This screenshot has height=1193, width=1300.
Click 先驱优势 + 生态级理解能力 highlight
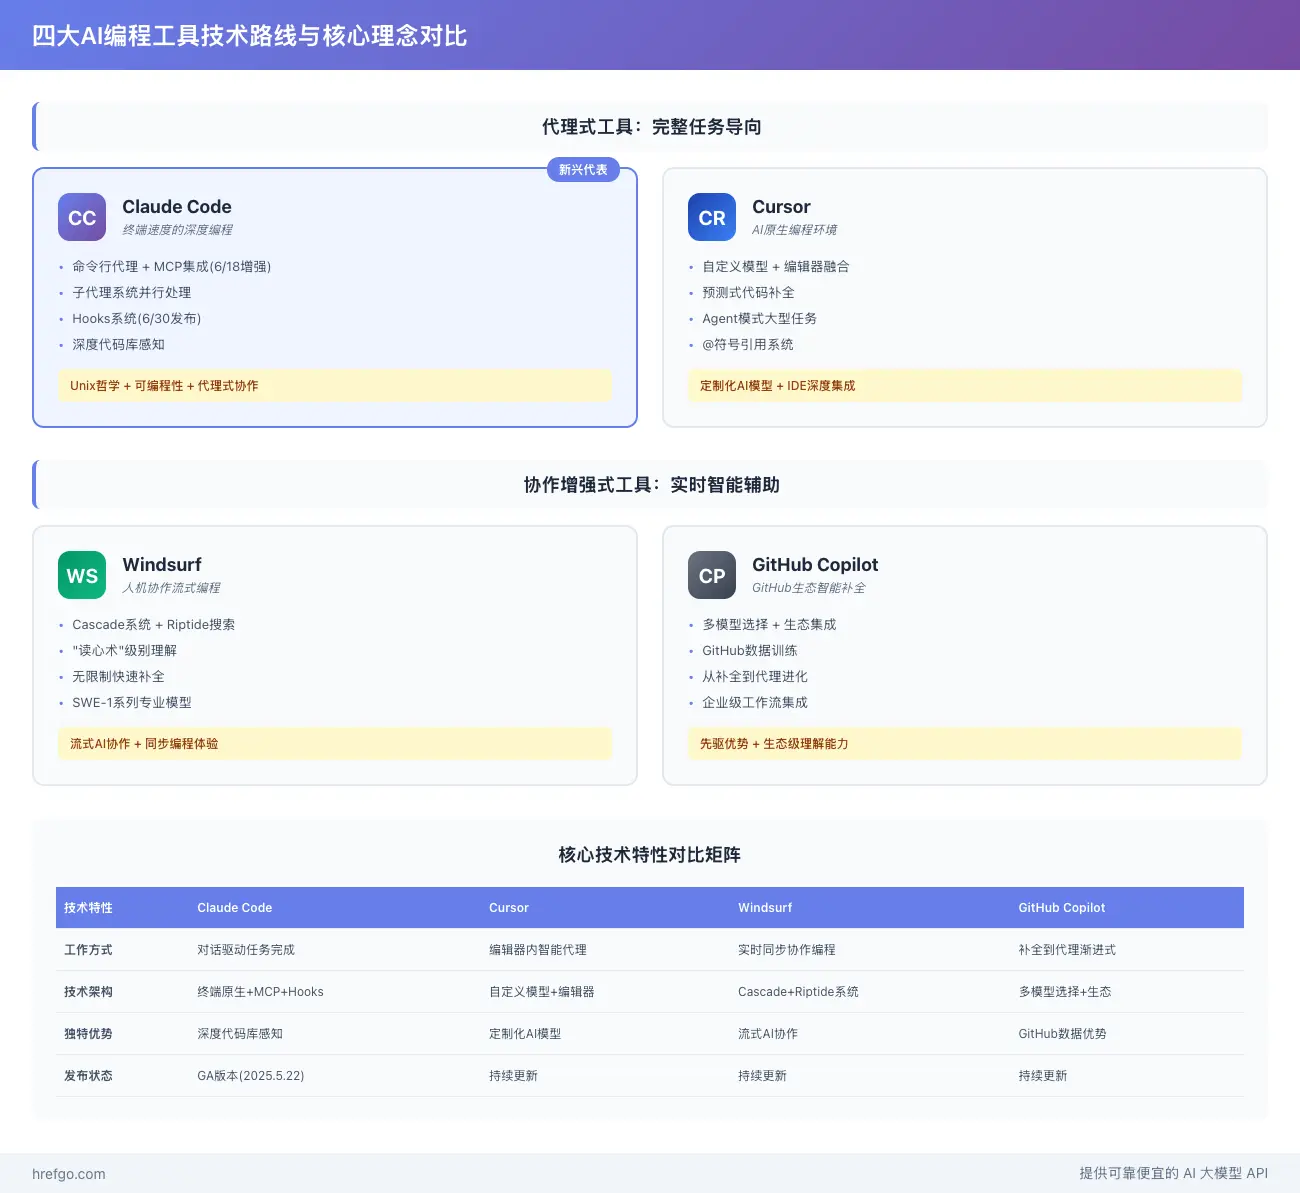(x=965, y=743)
